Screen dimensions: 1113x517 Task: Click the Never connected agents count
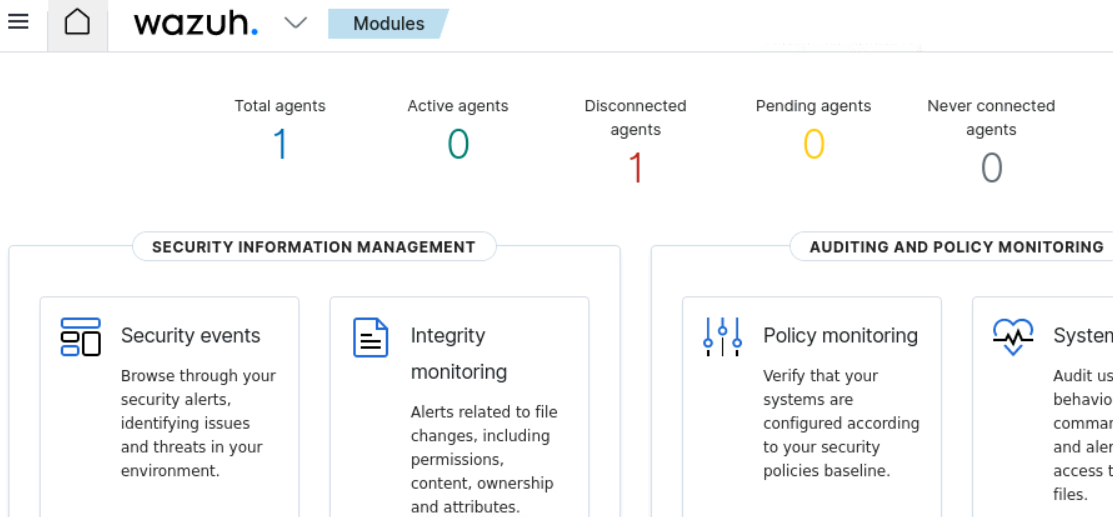[x=991, y=168]
